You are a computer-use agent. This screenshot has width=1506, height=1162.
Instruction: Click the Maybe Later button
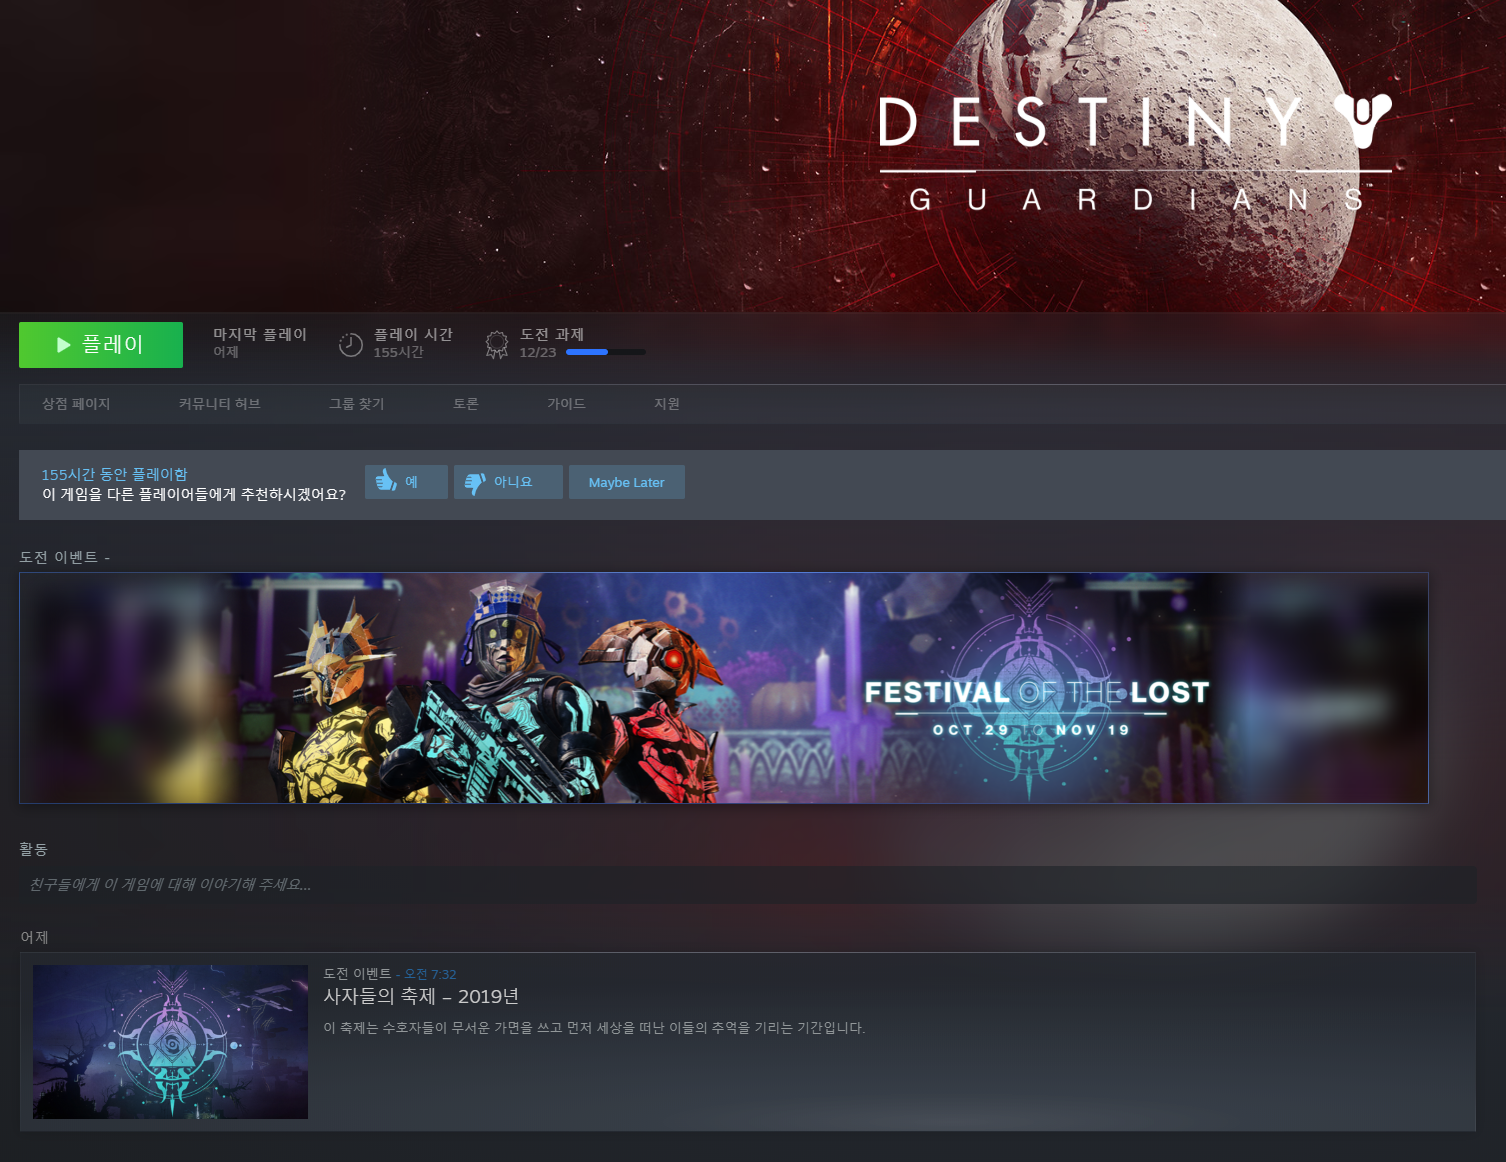pos(627,482)
